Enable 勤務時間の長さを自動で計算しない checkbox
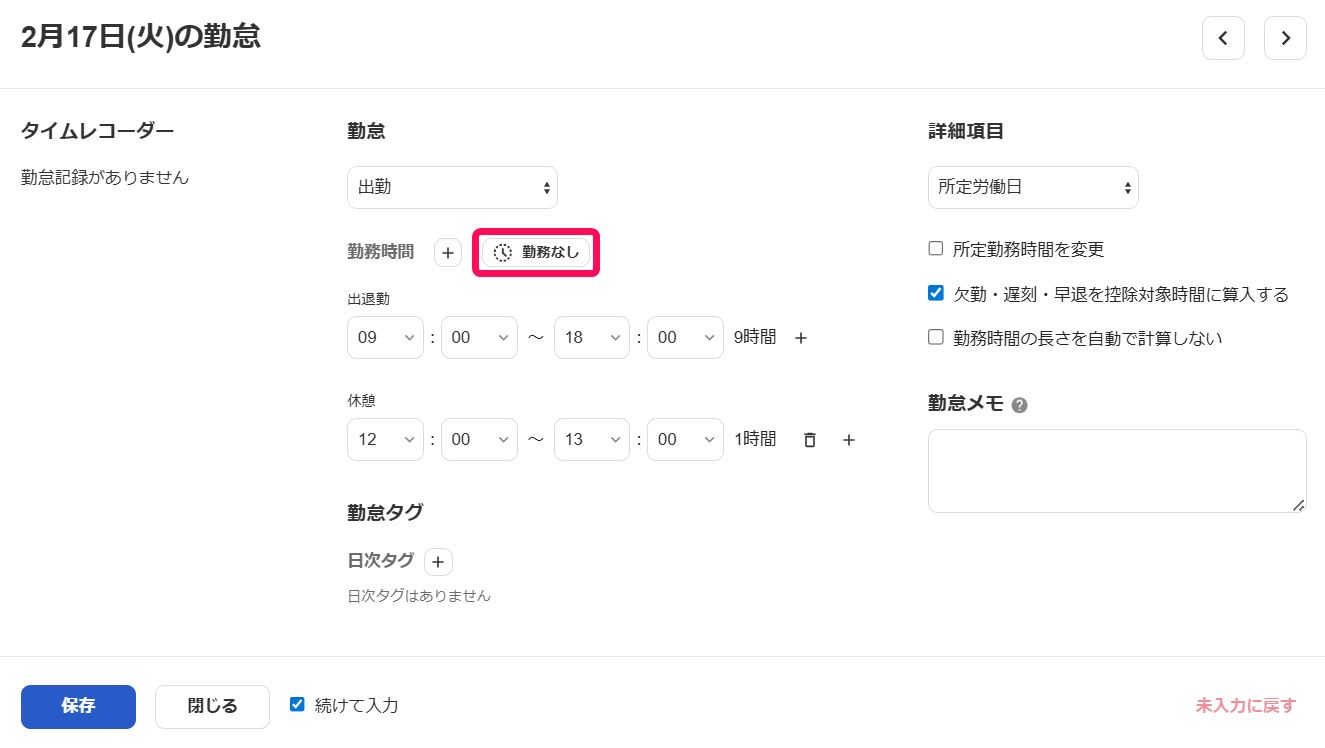This screenshot has height=748, width=1325. click(936, 338)
